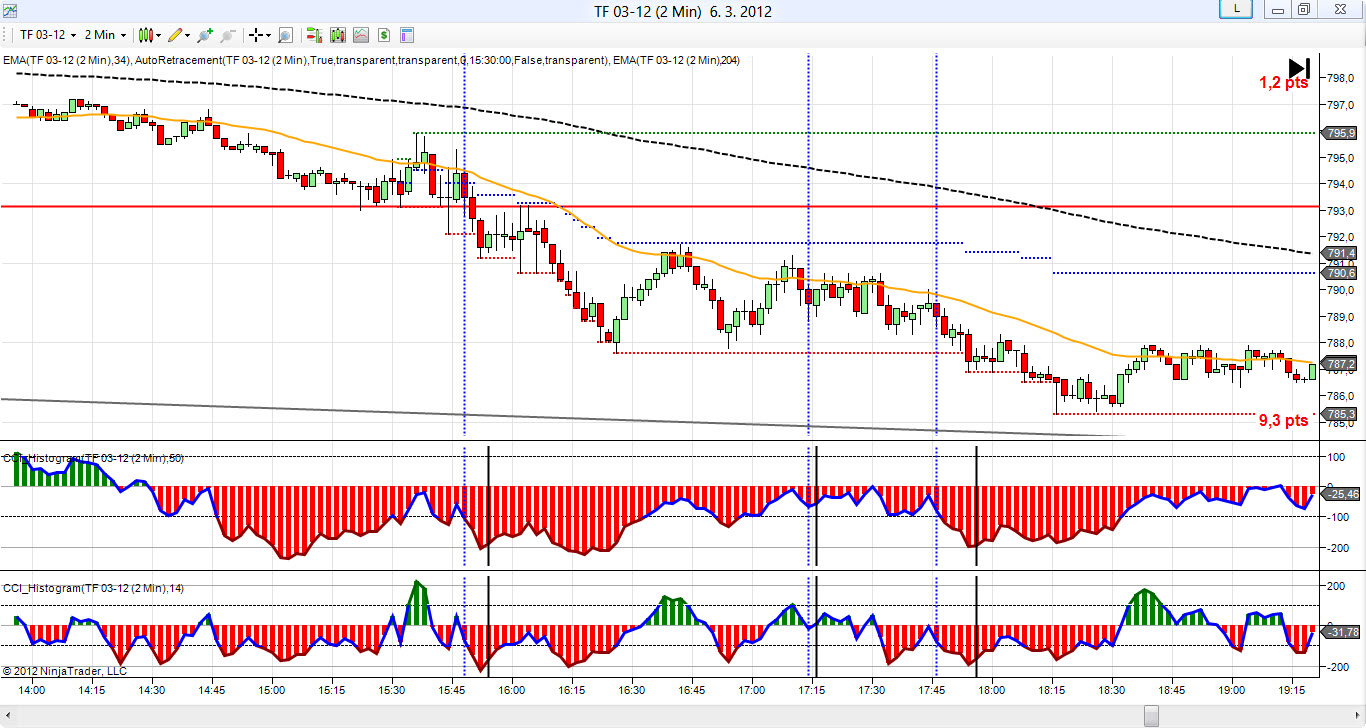Open the crosshair cursor type dropdown arrow
This screenshot has width=1366, height=728.
tap(268, 35)
